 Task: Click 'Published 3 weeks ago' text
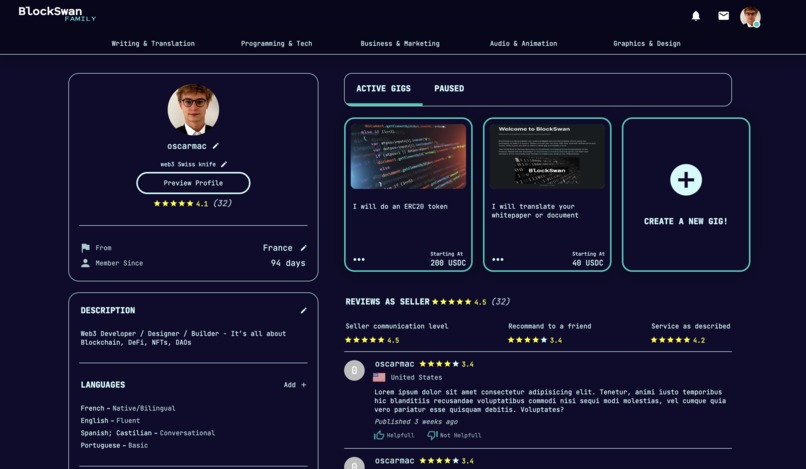(416, 422)
